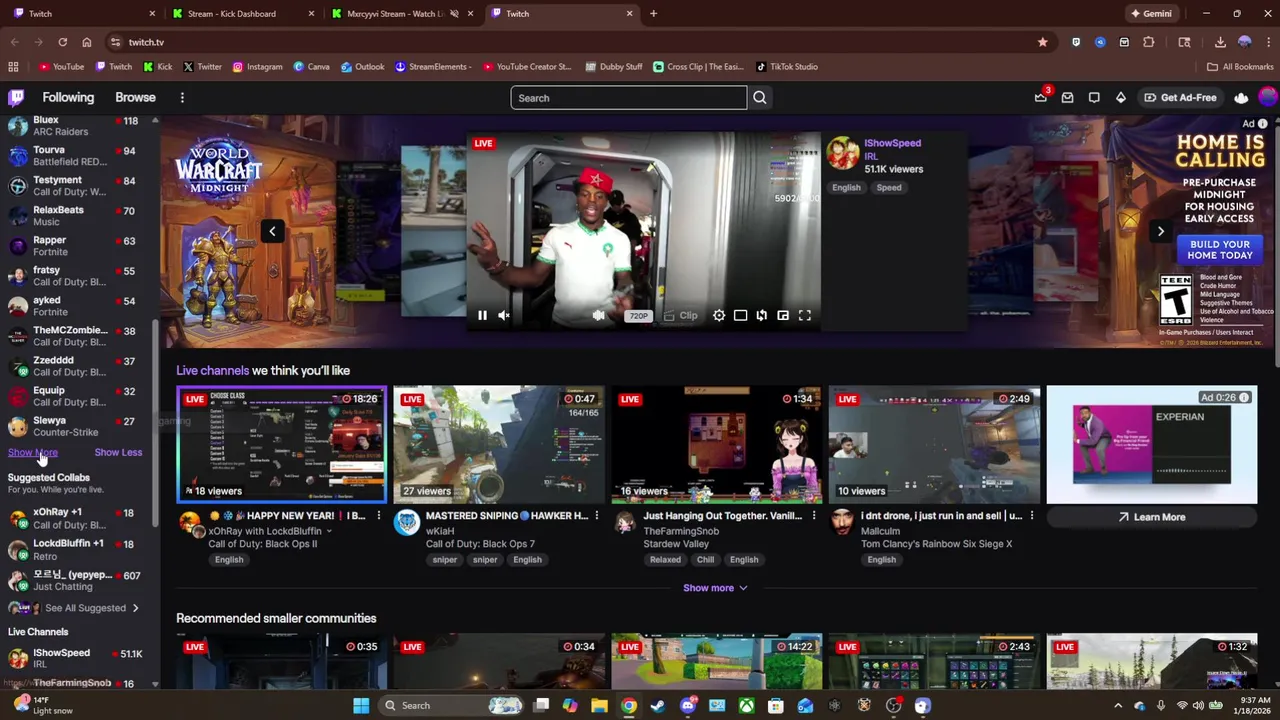1280x720 pixels.
Task: Go to the previous carousel stream
Action: (x=272, y=231)
